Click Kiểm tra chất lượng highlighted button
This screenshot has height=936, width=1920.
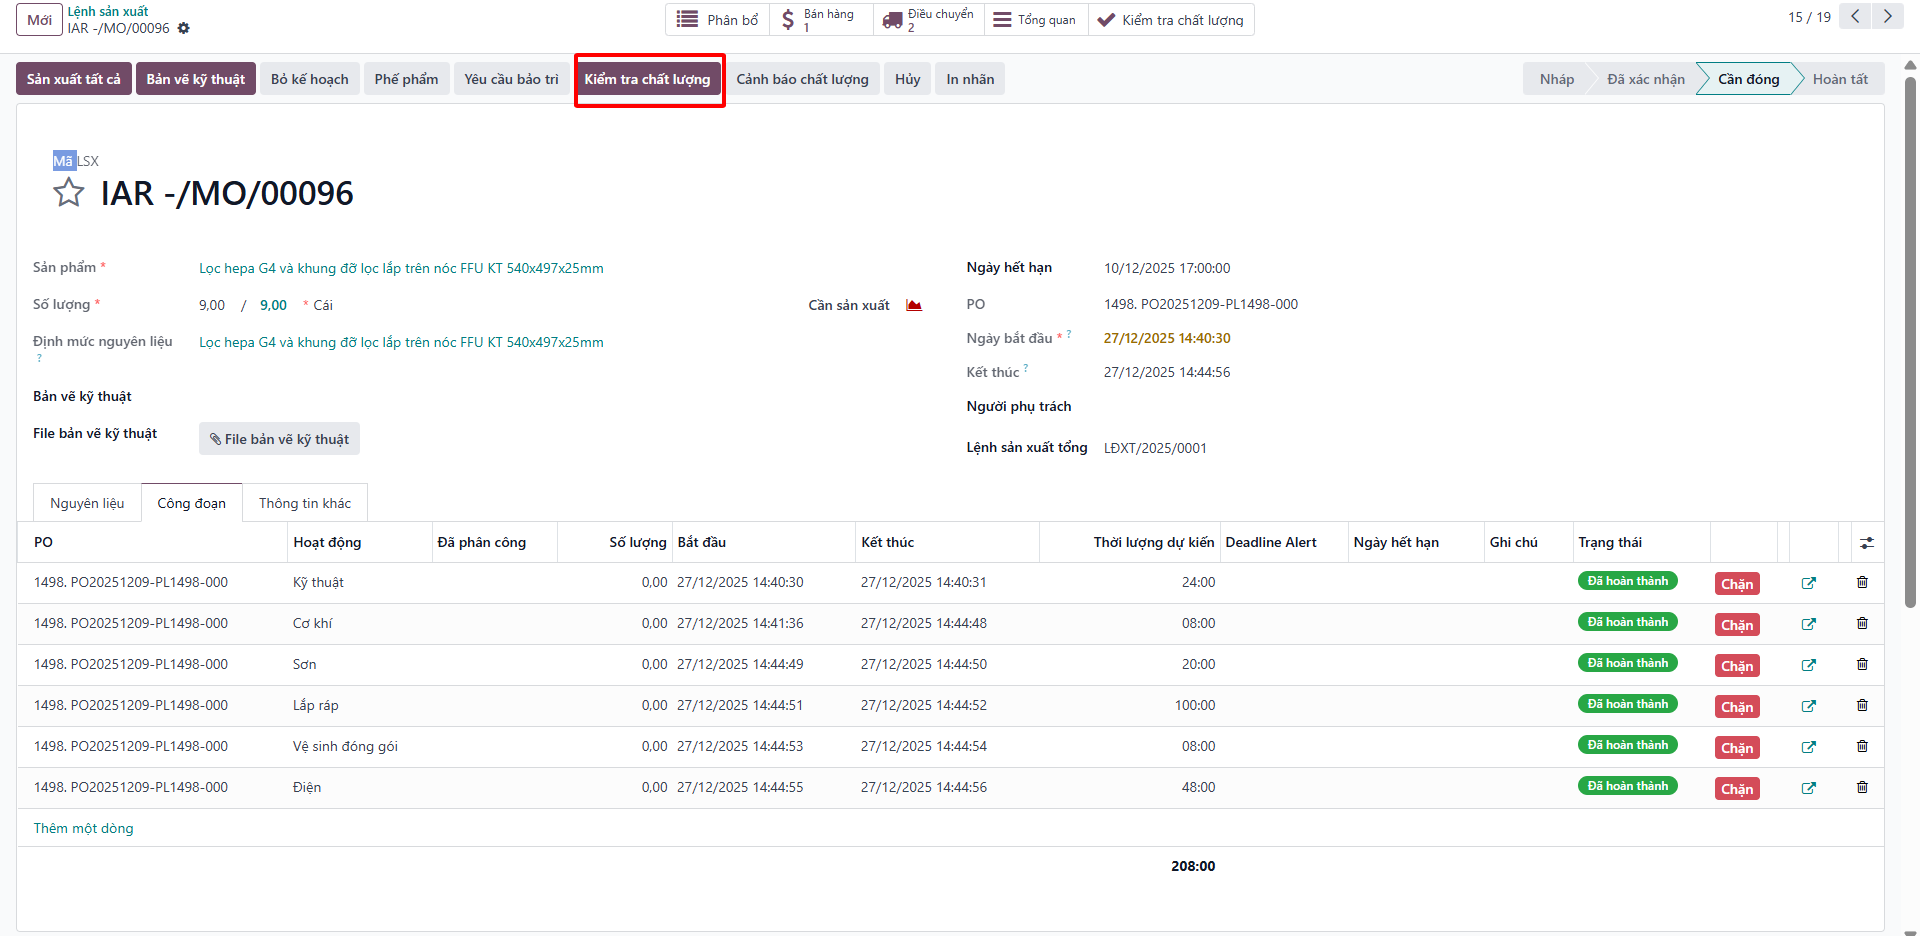point(648,79)
